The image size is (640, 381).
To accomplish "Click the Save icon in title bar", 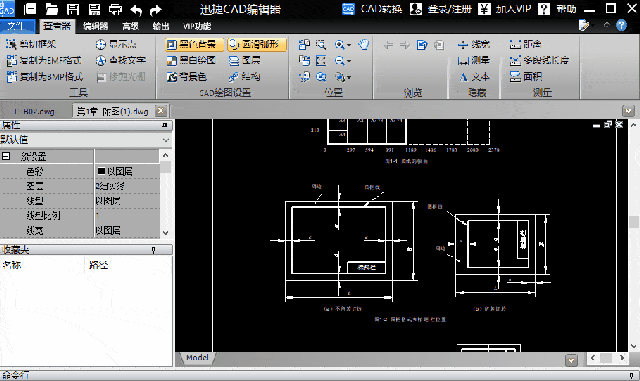I will click(73, 9).
